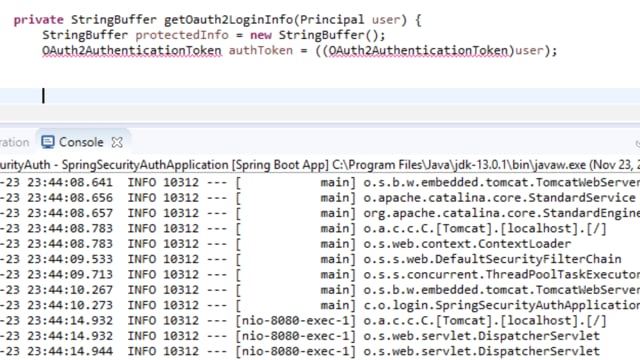Place cursor on the empty highlighted editor line

pyautogui.click(x=320, y=96)
